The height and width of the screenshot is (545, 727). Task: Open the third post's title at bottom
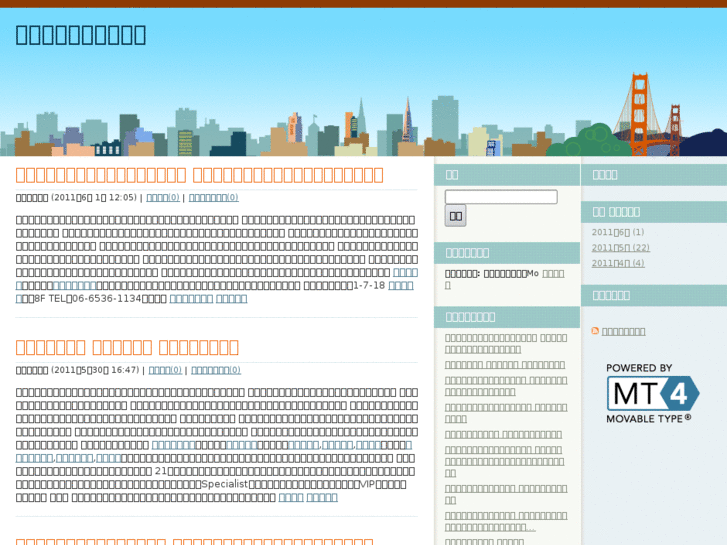[x=194, y=541]
